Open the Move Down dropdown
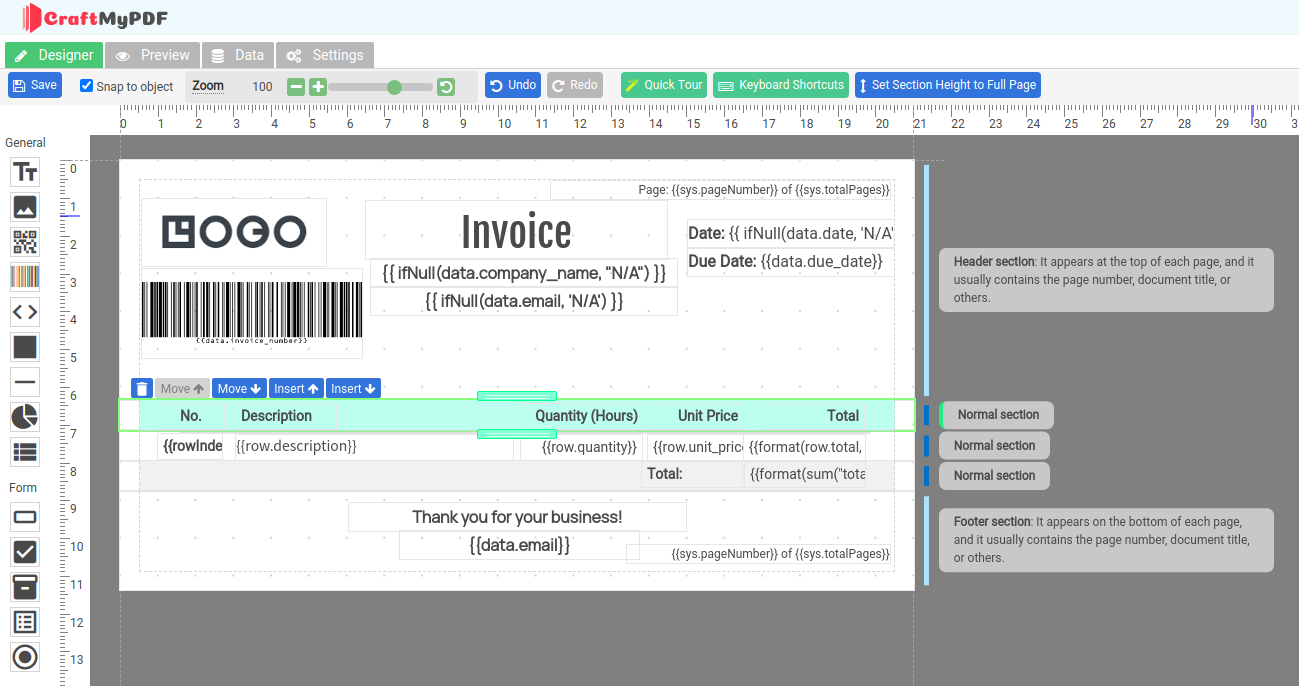Viewport: 1299px width, 686px height. point(239,388)
